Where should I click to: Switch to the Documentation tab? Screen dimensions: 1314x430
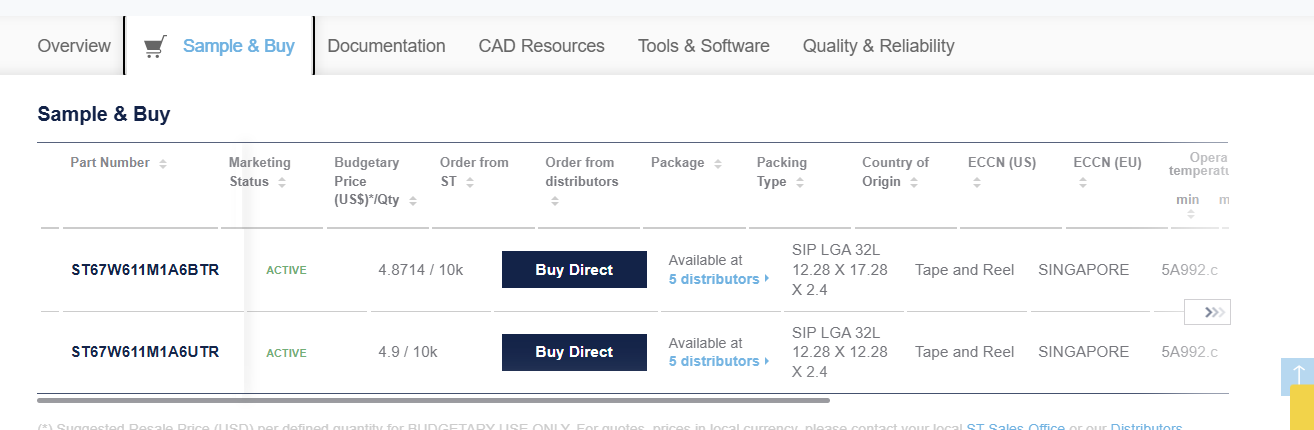[386, 46]
